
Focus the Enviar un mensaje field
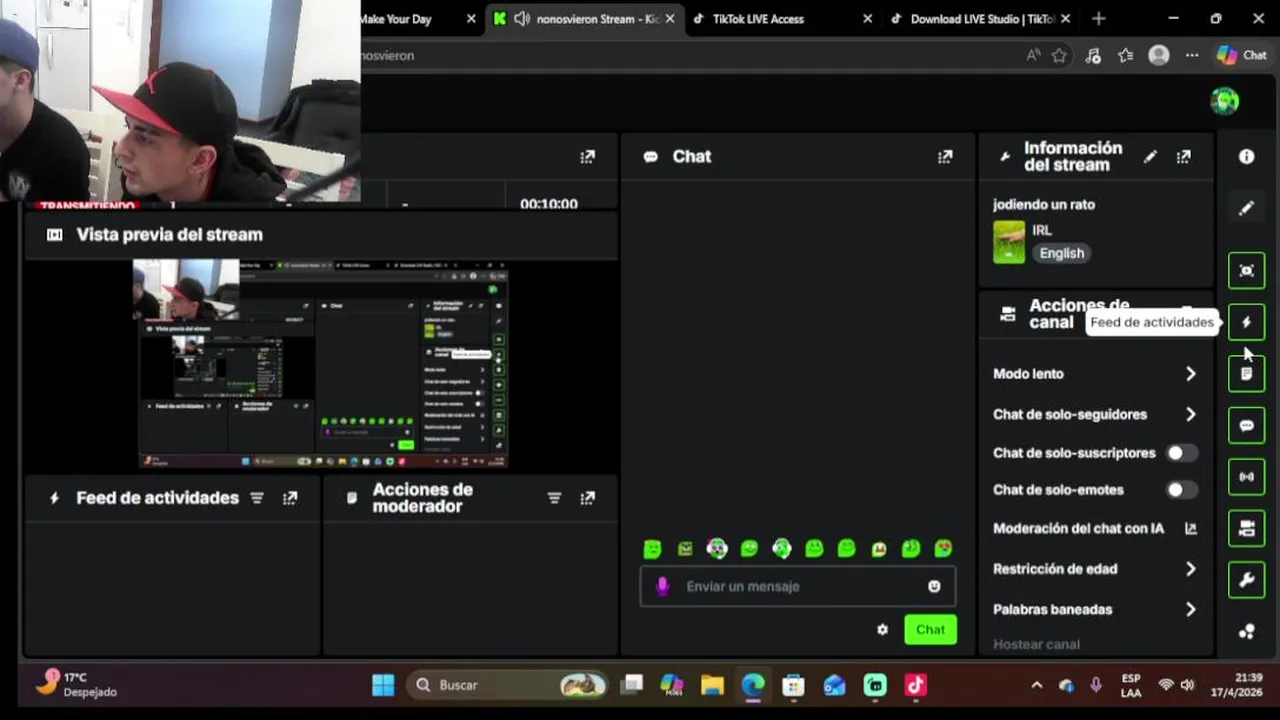pyautogui.click(x=798, y=586)
